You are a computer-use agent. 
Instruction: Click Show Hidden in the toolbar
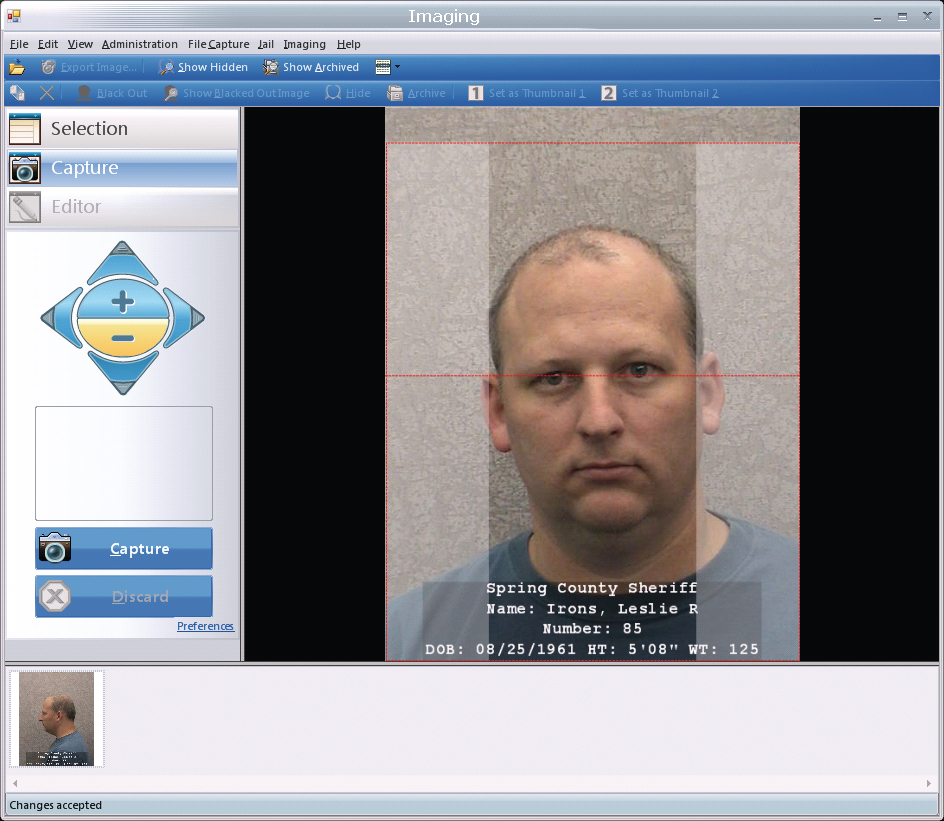(203, 67)
